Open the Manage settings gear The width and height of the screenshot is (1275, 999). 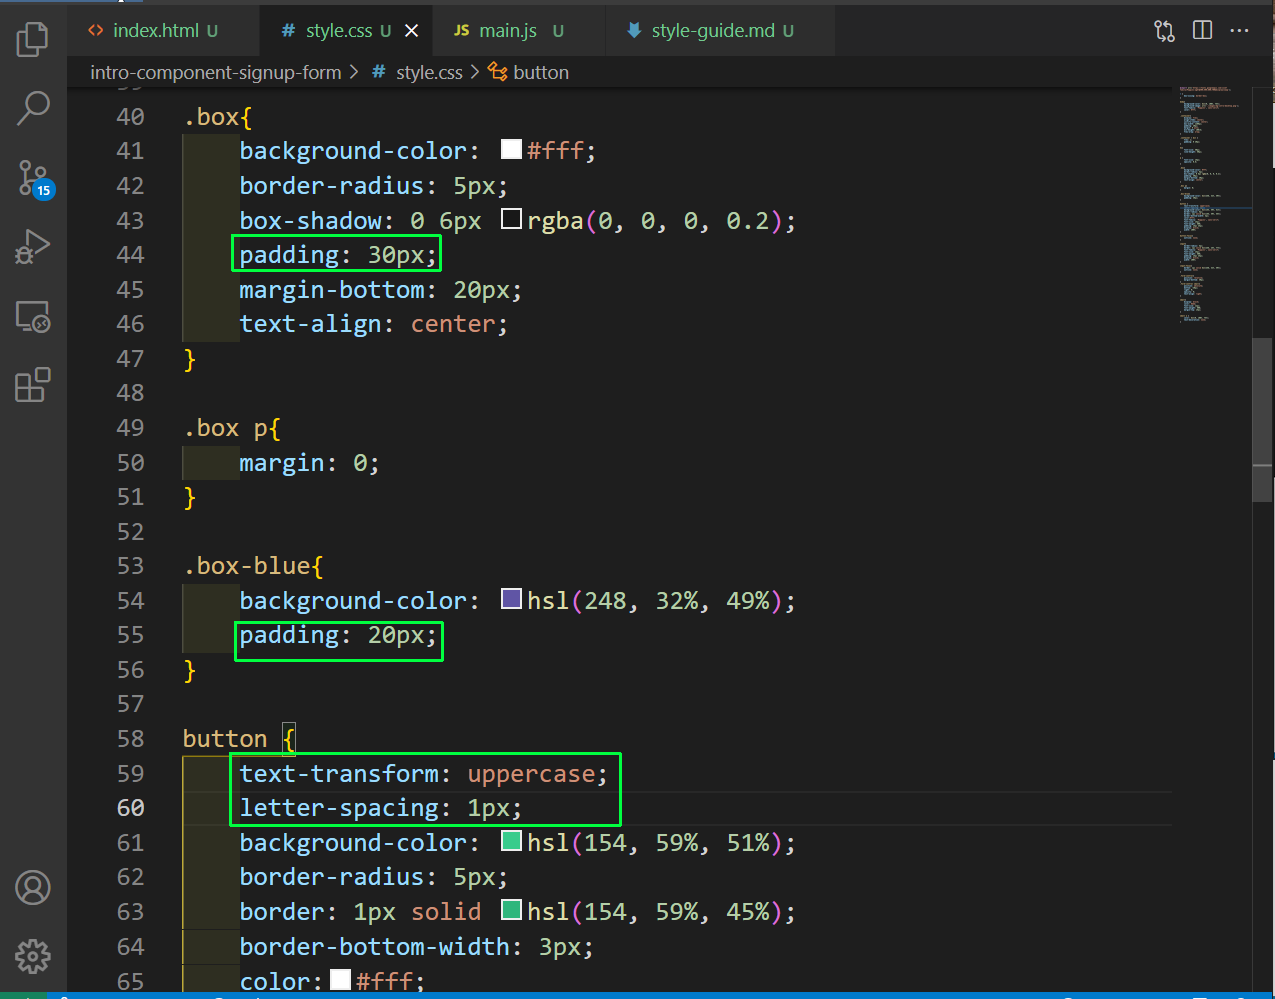pos(33,956)
